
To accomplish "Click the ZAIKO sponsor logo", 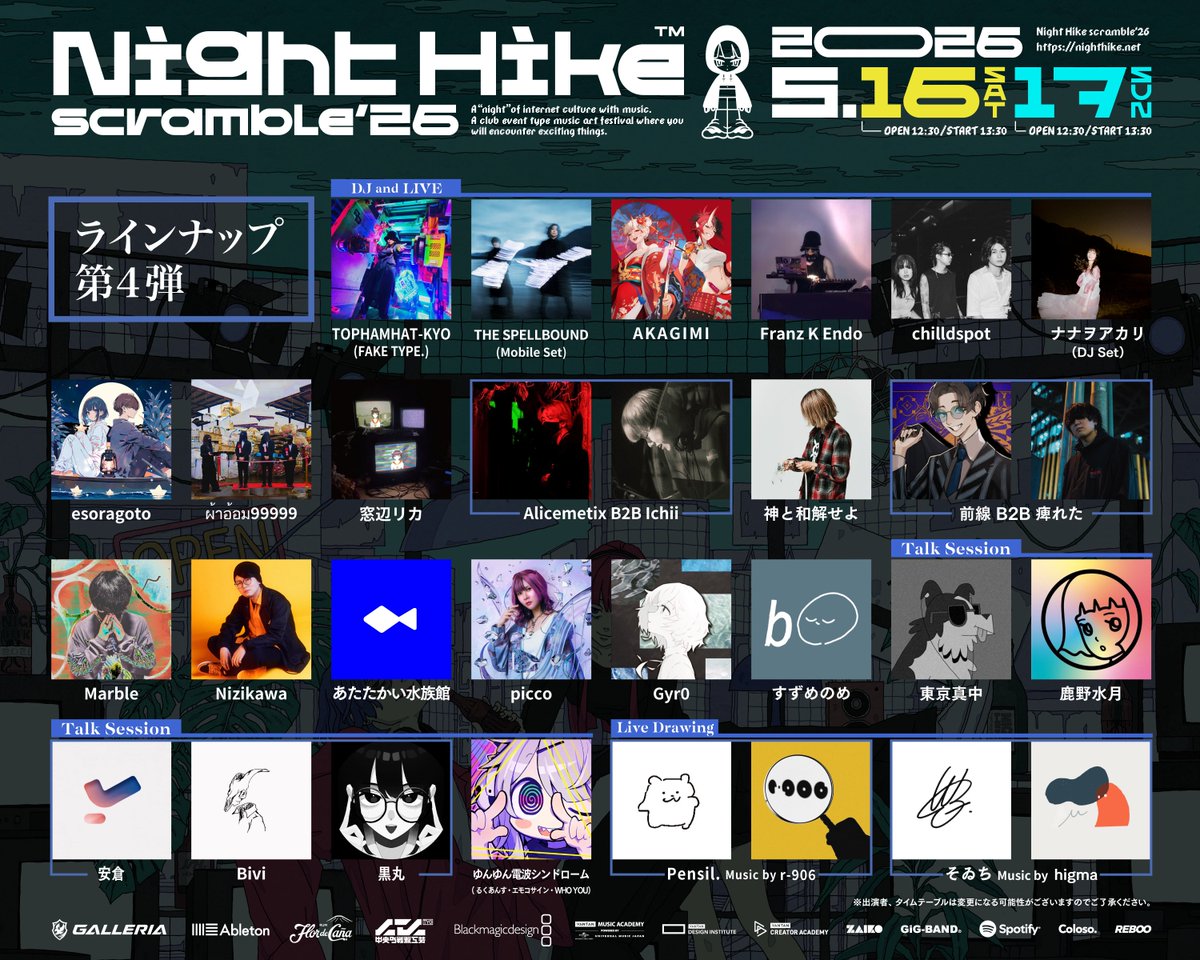I will [867, 928].
